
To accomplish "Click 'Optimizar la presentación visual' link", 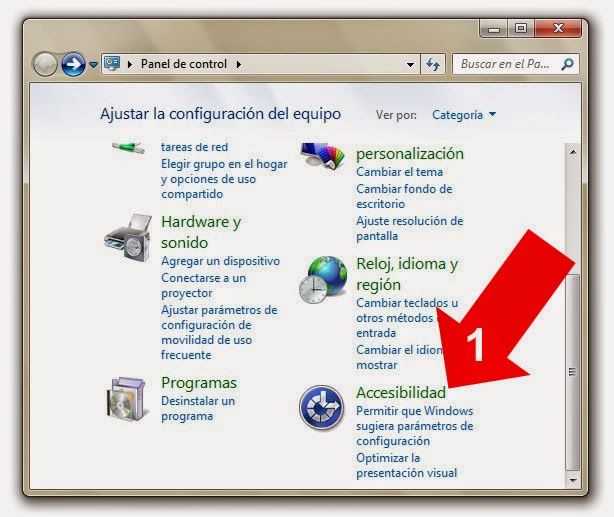I will click(406, 465).
